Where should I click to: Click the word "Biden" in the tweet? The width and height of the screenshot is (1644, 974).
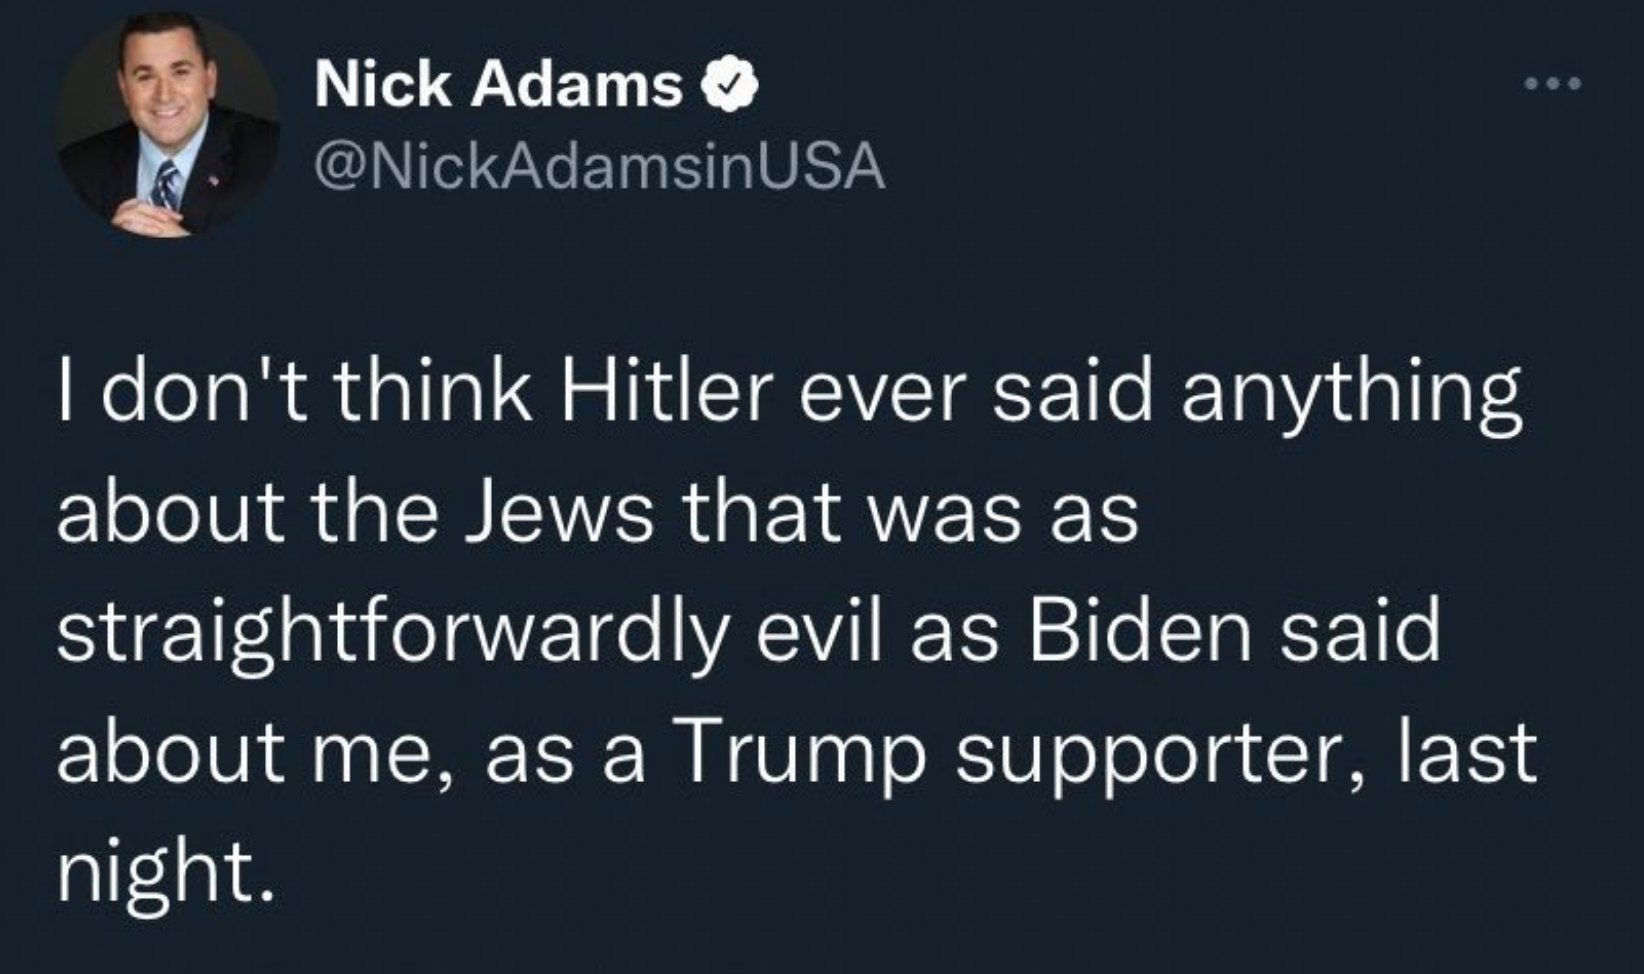(x=1140, y=632)
